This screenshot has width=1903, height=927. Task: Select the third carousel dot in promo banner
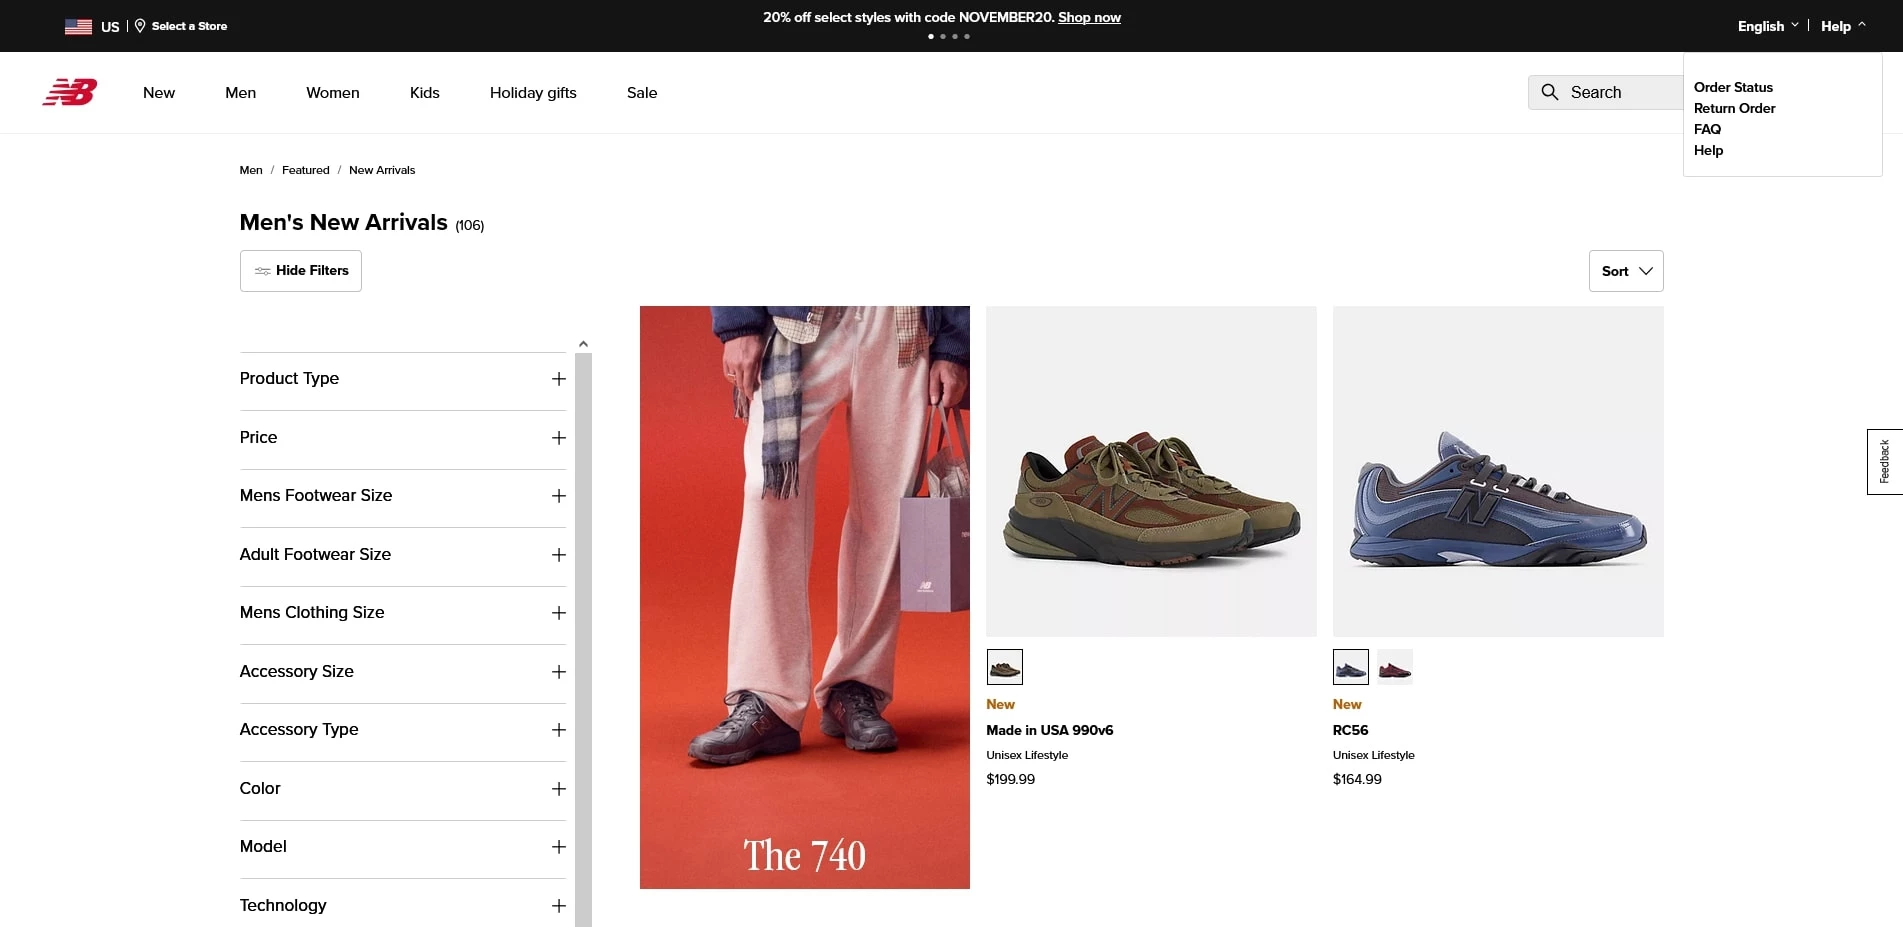click(x=955, y=36)
